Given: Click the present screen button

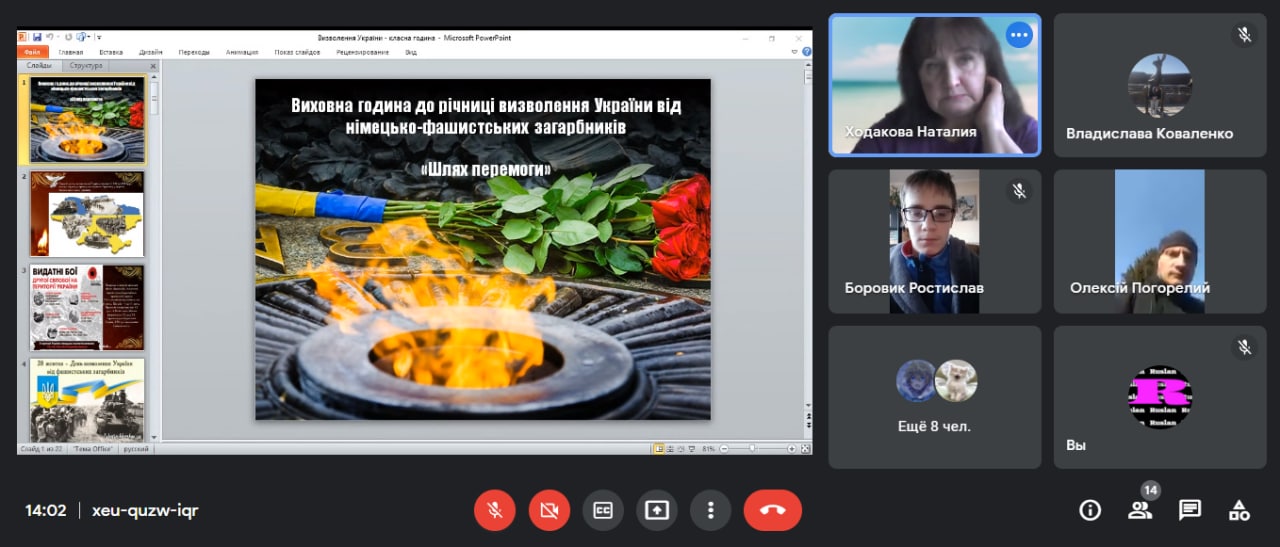Looking at the screenshot, I should click(656, 510).
